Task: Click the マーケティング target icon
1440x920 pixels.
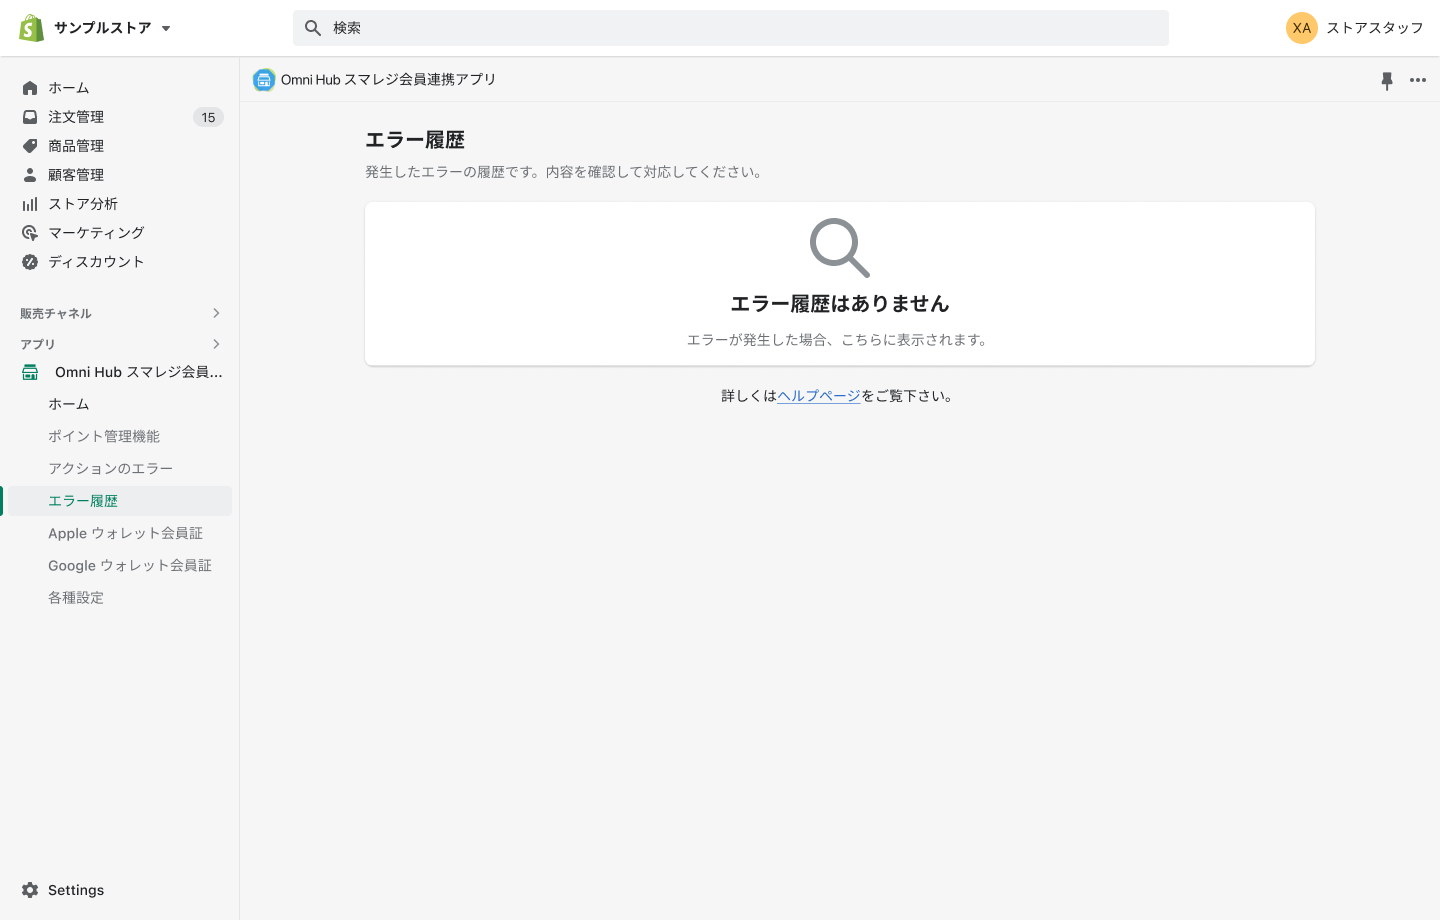Action: click(x=30, y=233)
